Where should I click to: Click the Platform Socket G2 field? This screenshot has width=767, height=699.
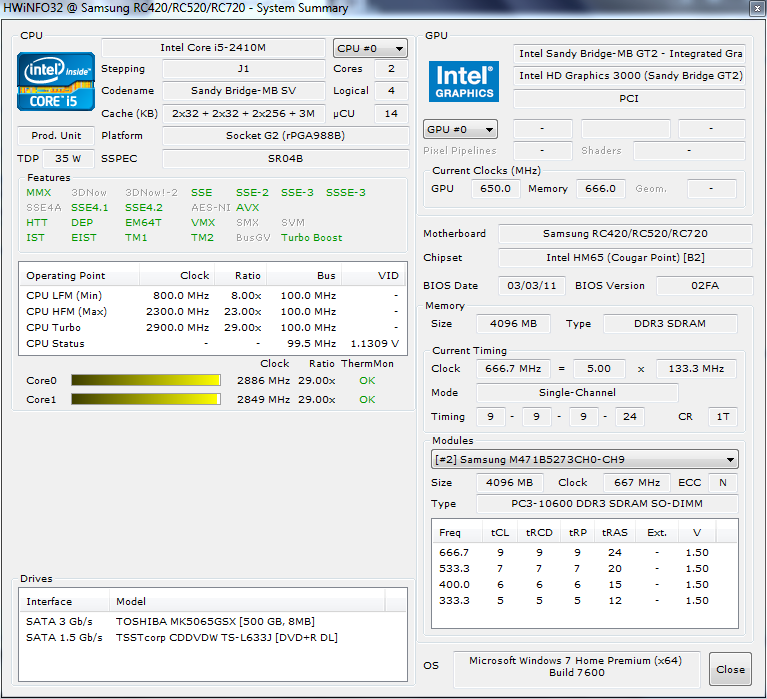pyautogui.click(x=285, y=135)
